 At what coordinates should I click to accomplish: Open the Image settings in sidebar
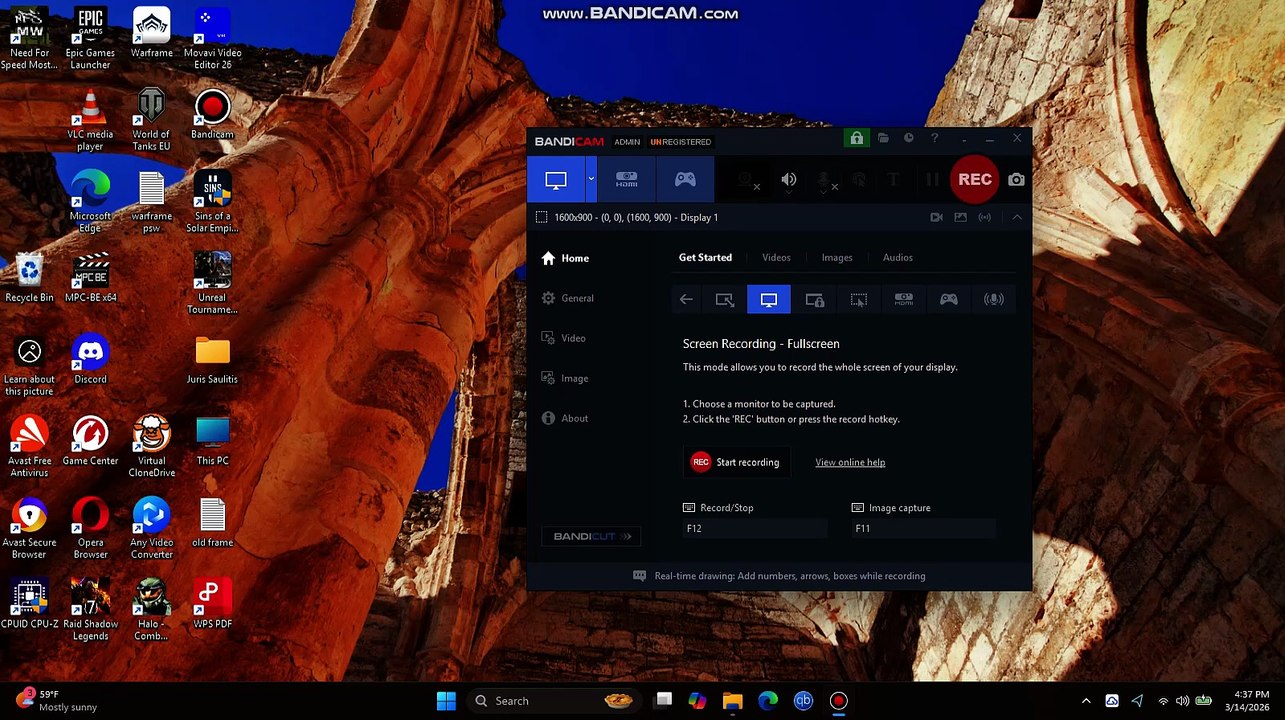point(565,378)
